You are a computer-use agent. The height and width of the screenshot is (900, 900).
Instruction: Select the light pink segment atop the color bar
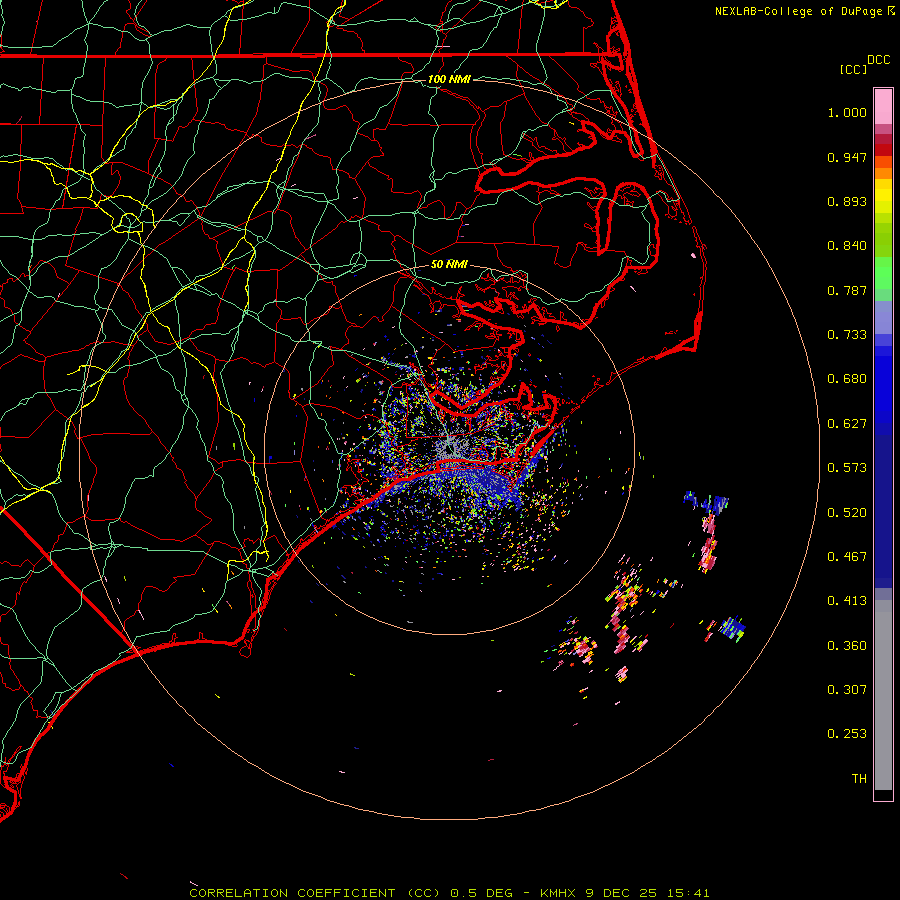(x=883, y=107)
